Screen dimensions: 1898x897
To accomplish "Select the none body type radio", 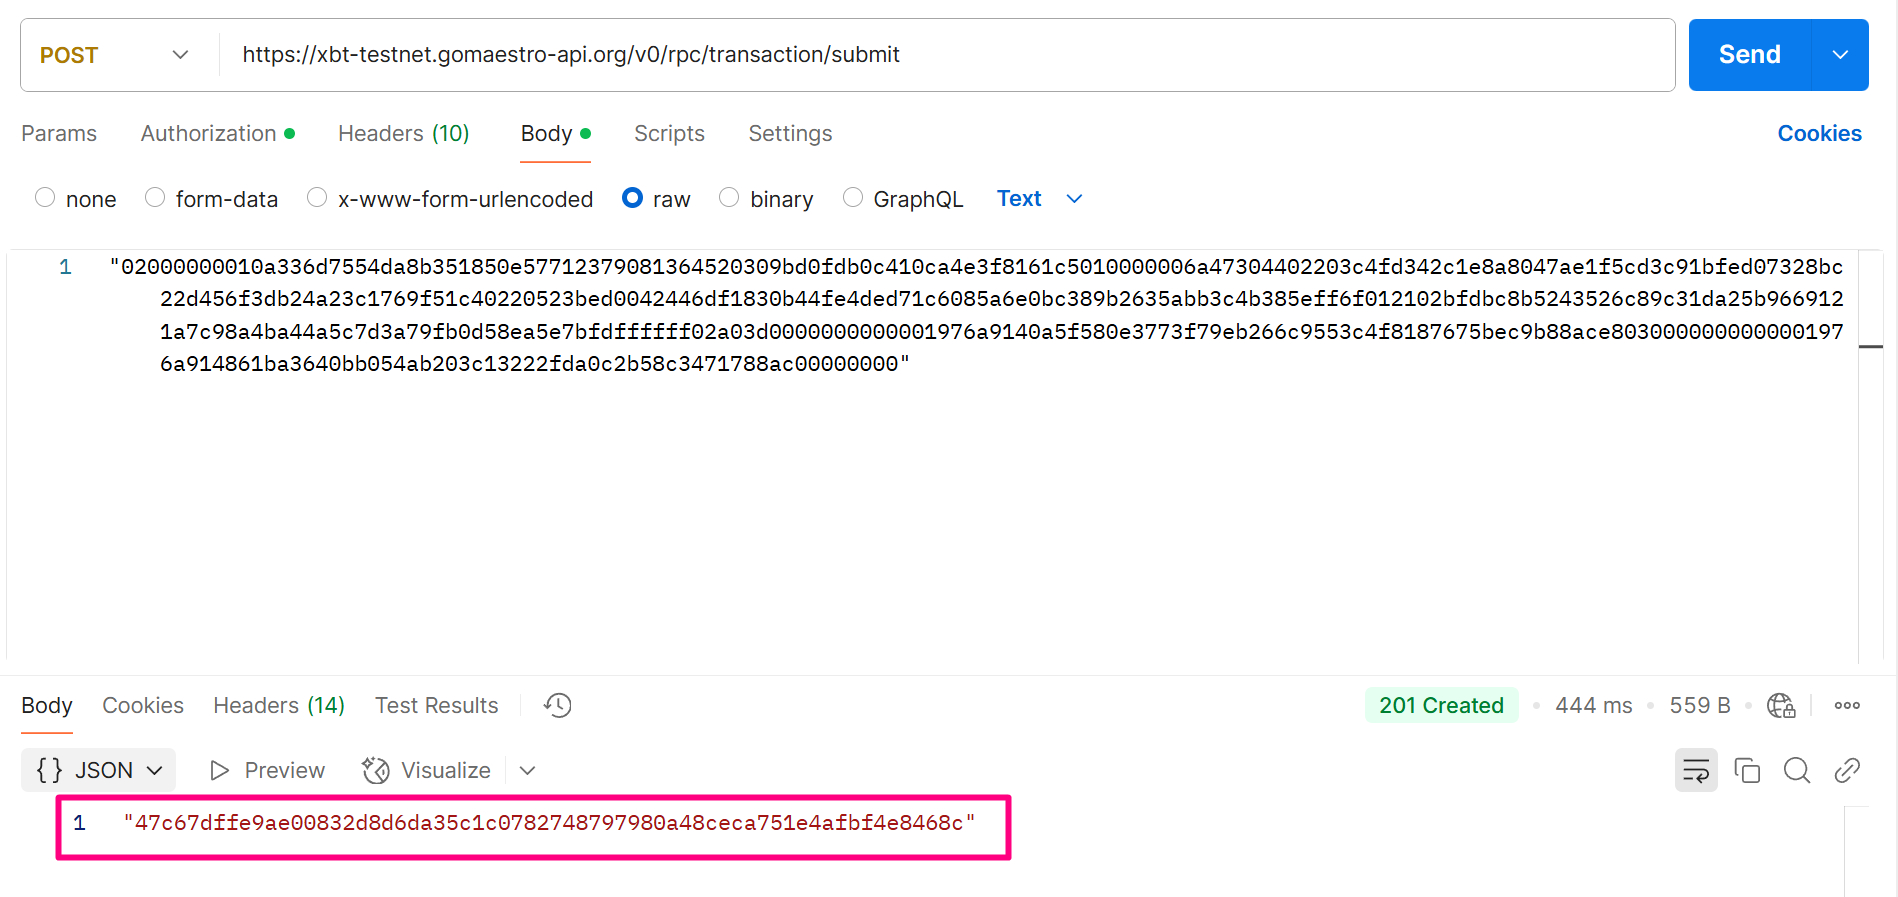I will click(45, 198).
